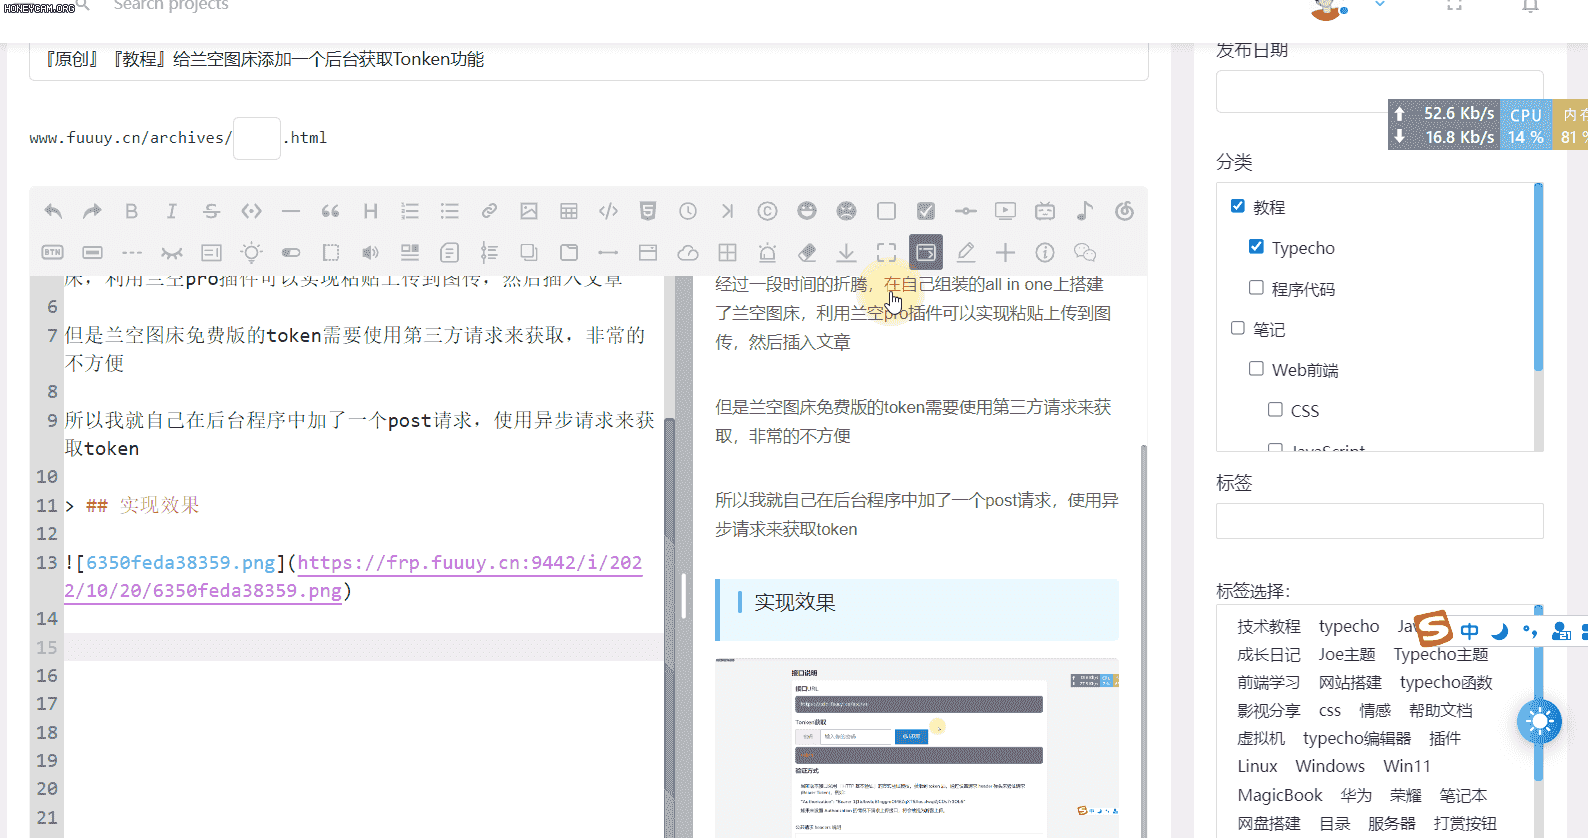This screenshot has height=838, width=1588.
Task: Click the URL slug input box
Action: (x=257, y=138)
